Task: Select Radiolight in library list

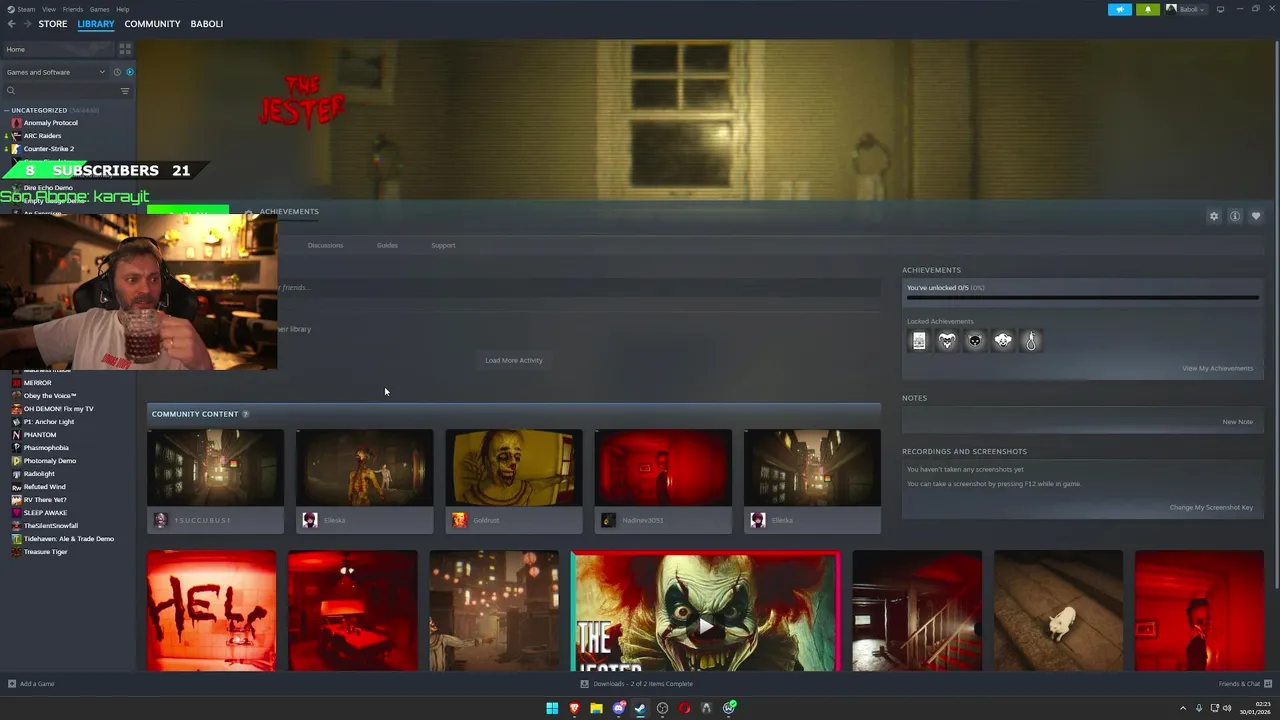Action: tap(39, 474)
